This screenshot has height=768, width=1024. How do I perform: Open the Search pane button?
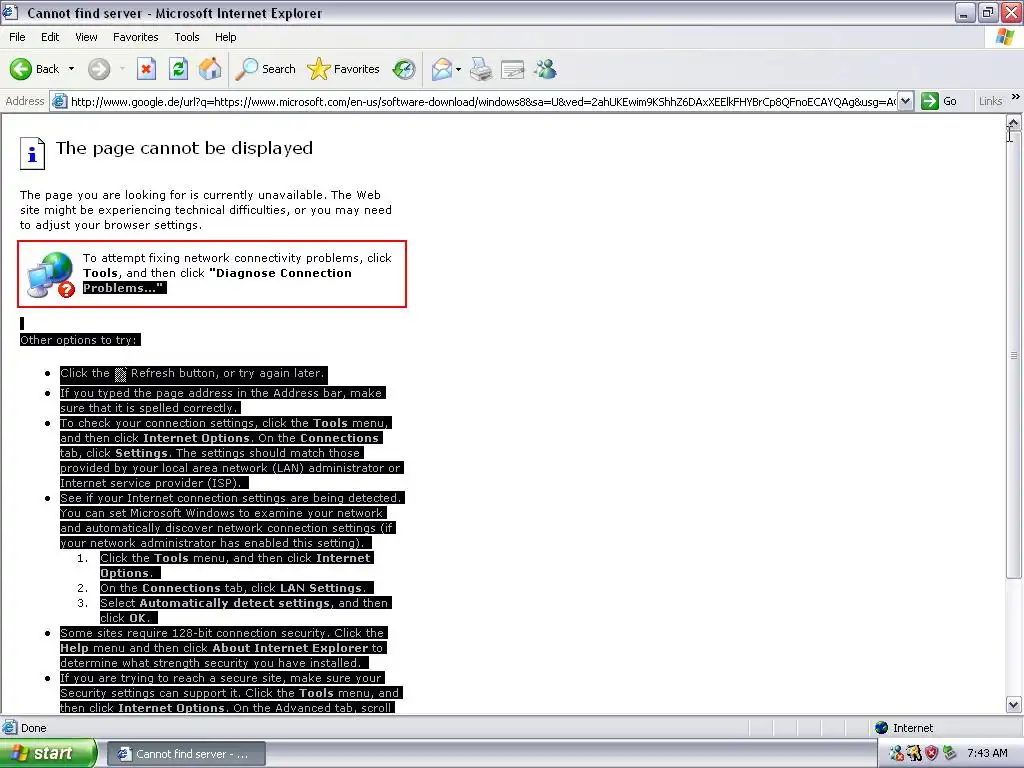(x=266, y=69)
